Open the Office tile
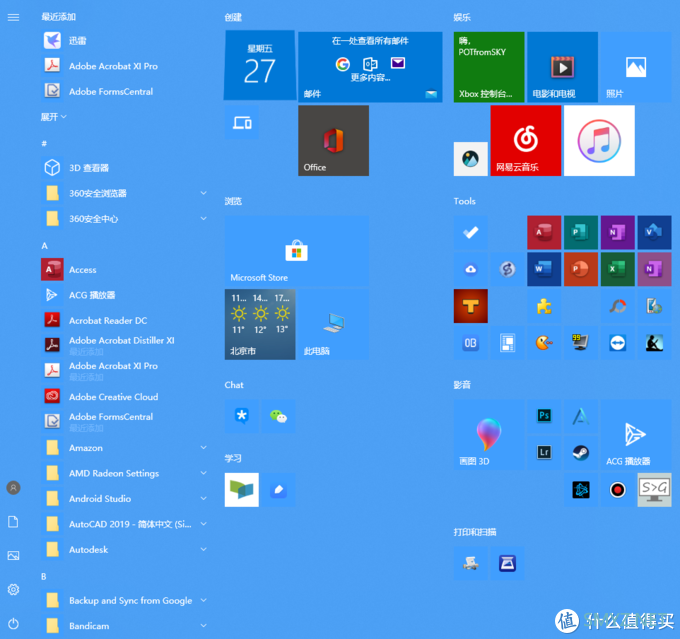 click(x=333, y=141)
